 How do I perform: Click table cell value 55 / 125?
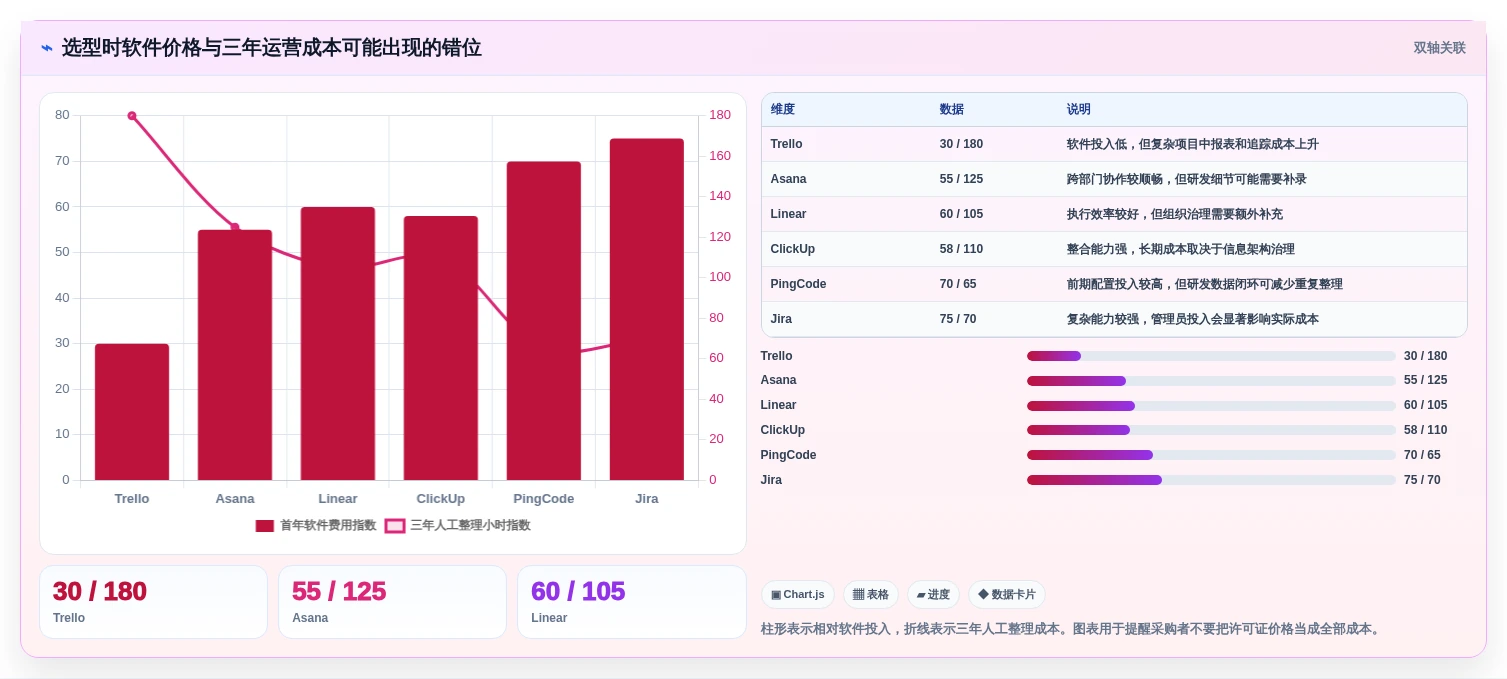pyautogui.click(x=962, y=179)
